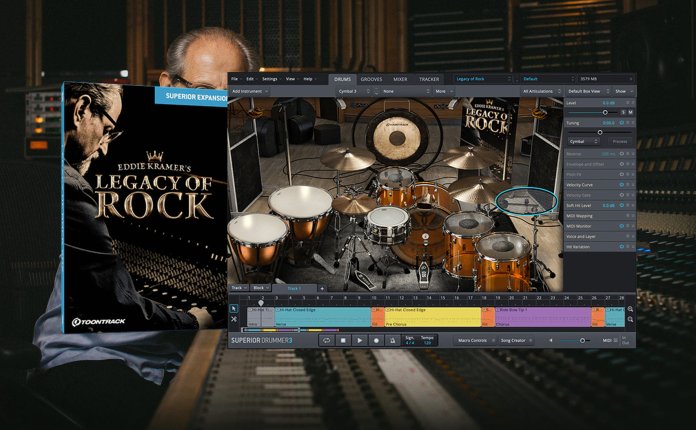The height and width of the screenshot is (430, 696).
Task: Open the Help menu
Action: 308,79
